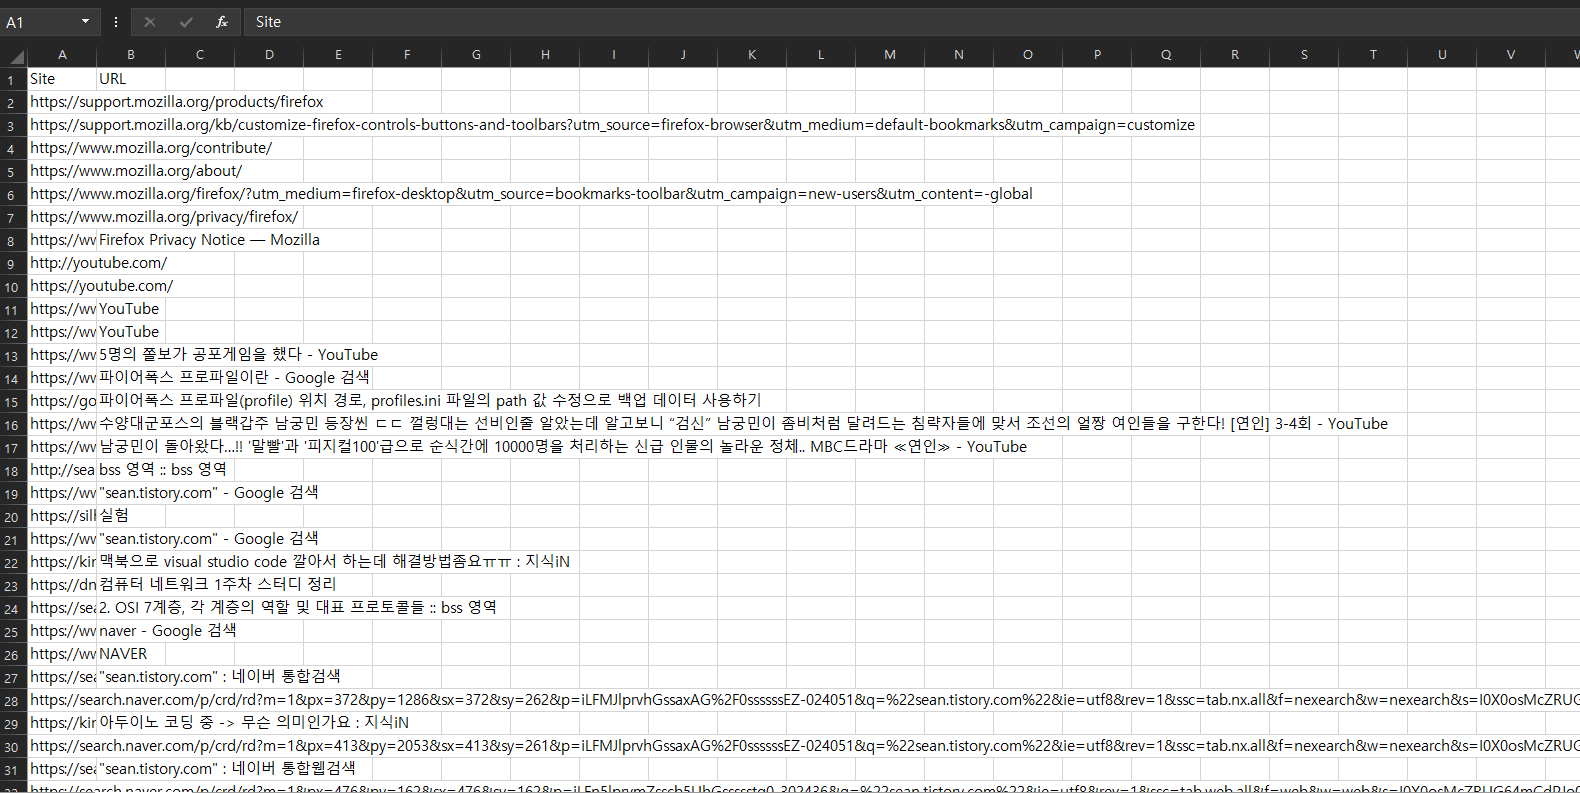Select column E header

tap(338, 55)
